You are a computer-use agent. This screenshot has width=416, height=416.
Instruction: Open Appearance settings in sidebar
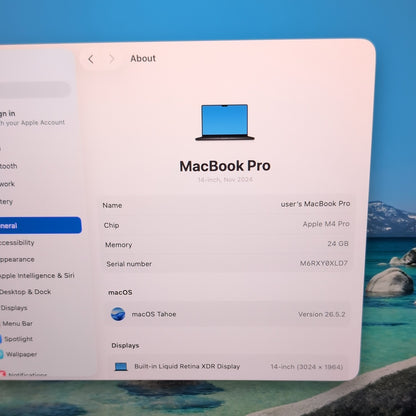[x=17, y=259]
